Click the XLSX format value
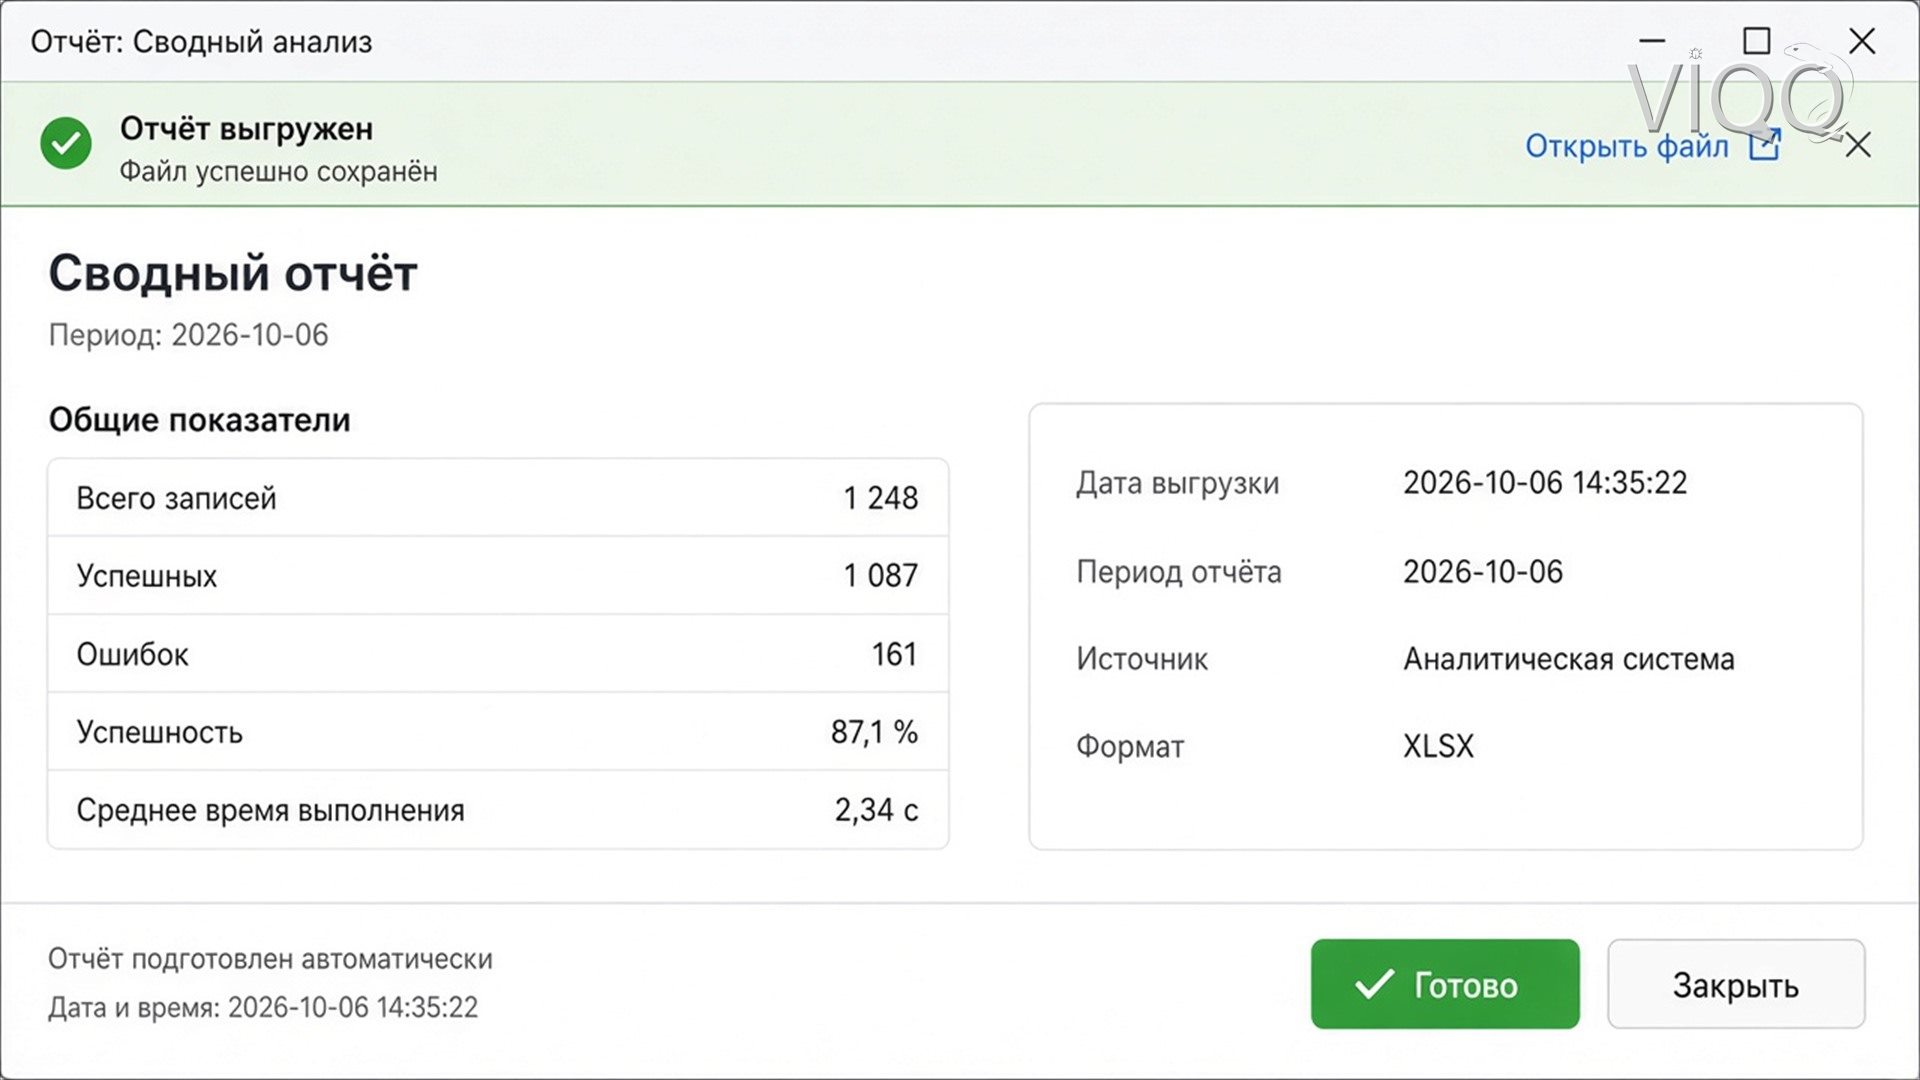Image resolution: width=1920 pixels, height=1080 pixels. (x=1438, y=746)
